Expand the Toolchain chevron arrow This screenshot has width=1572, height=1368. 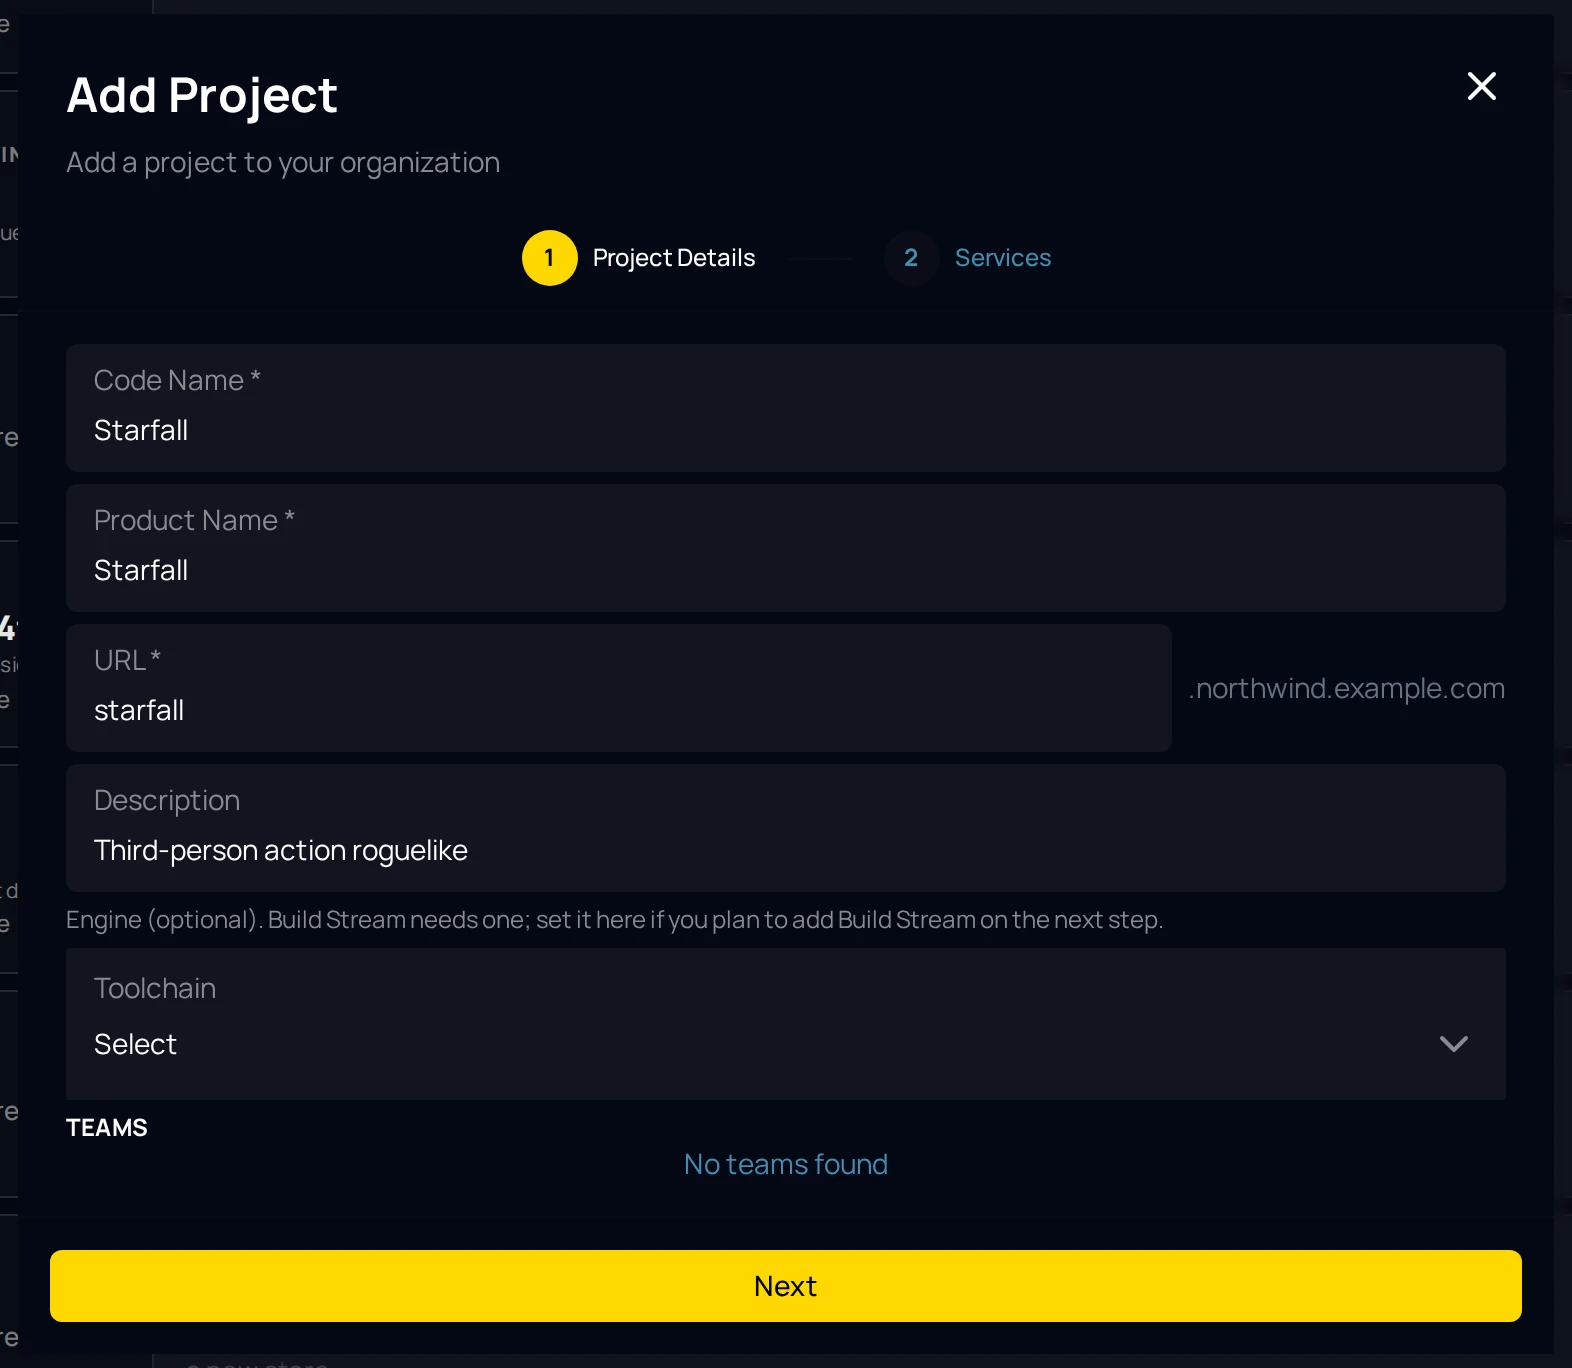(x=1453, y=1044)
